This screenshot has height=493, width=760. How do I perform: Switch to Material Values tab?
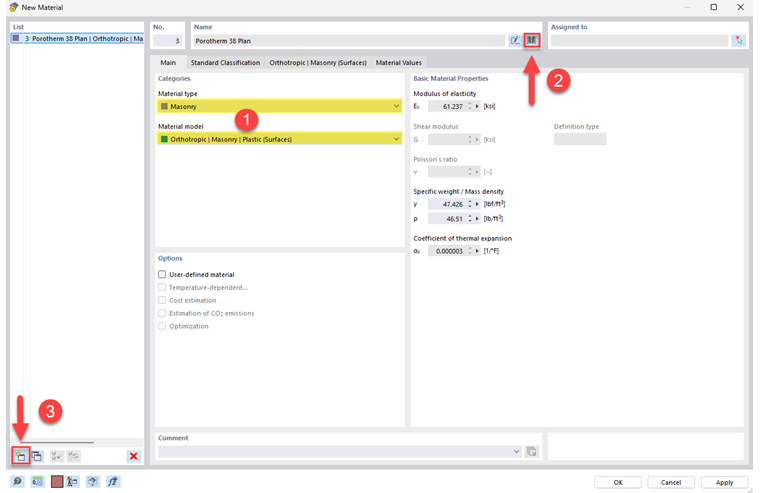[398, 63]
